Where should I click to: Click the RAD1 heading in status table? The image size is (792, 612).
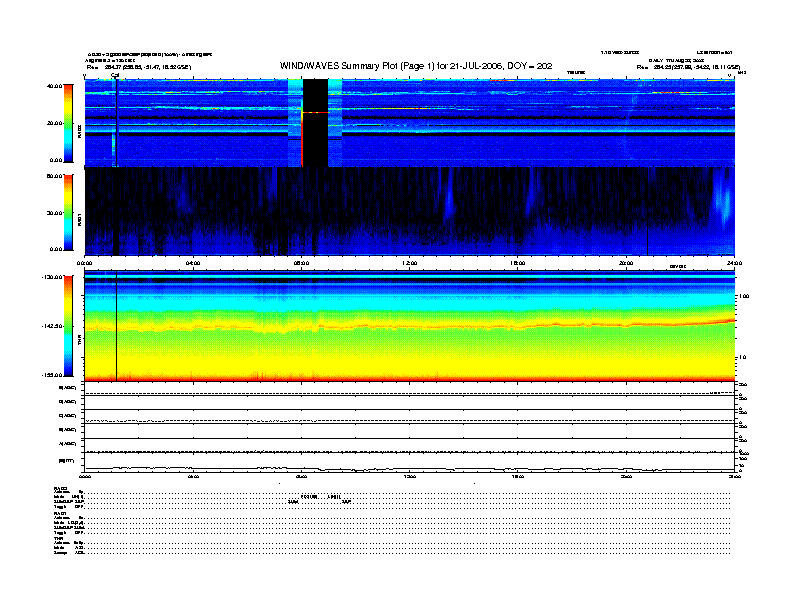[61, 514]
